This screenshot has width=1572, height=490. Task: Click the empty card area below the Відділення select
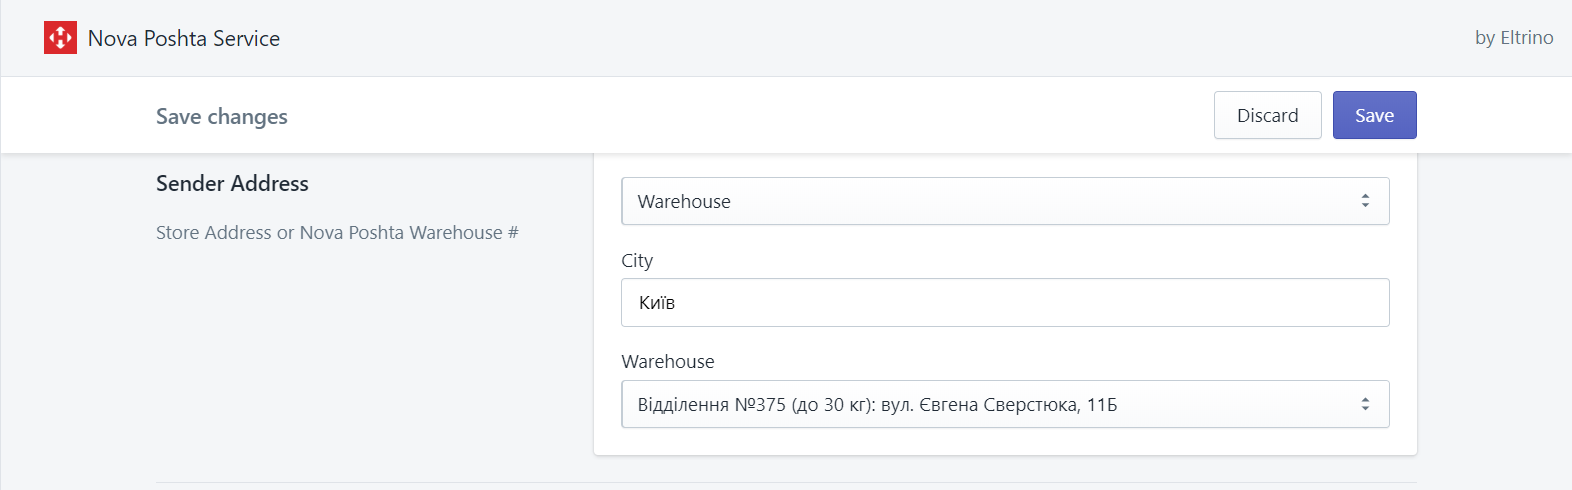pyautogui.click(x=1005, y=442)
